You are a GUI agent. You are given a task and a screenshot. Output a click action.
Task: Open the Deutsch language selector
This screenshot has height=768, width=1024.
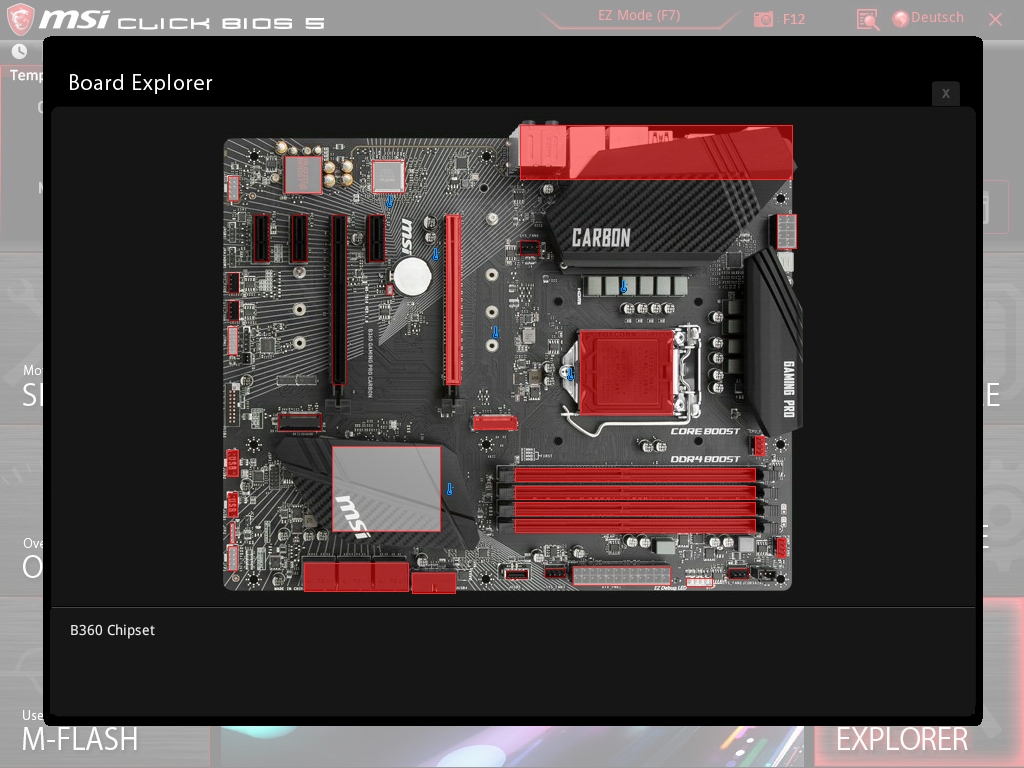[x=928, y=18]
